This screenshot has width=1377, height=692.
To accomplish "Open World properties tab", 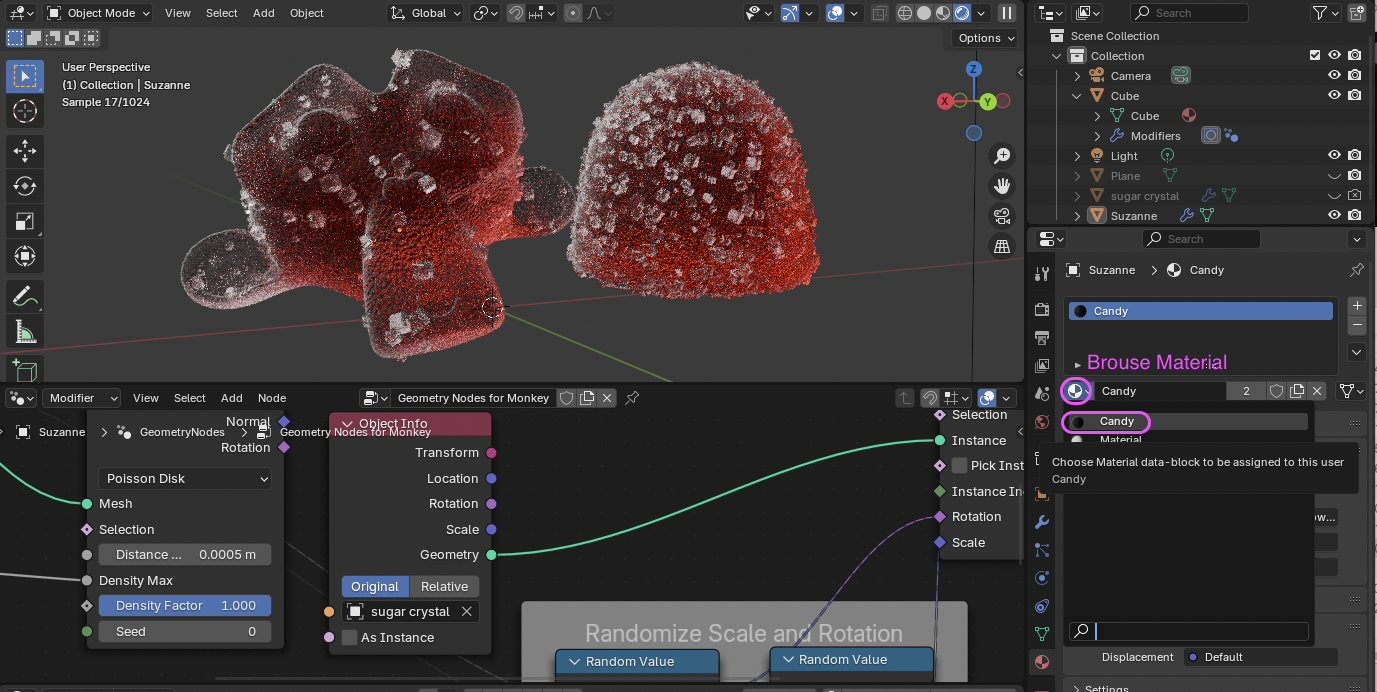I will (x=1042, y=422).
